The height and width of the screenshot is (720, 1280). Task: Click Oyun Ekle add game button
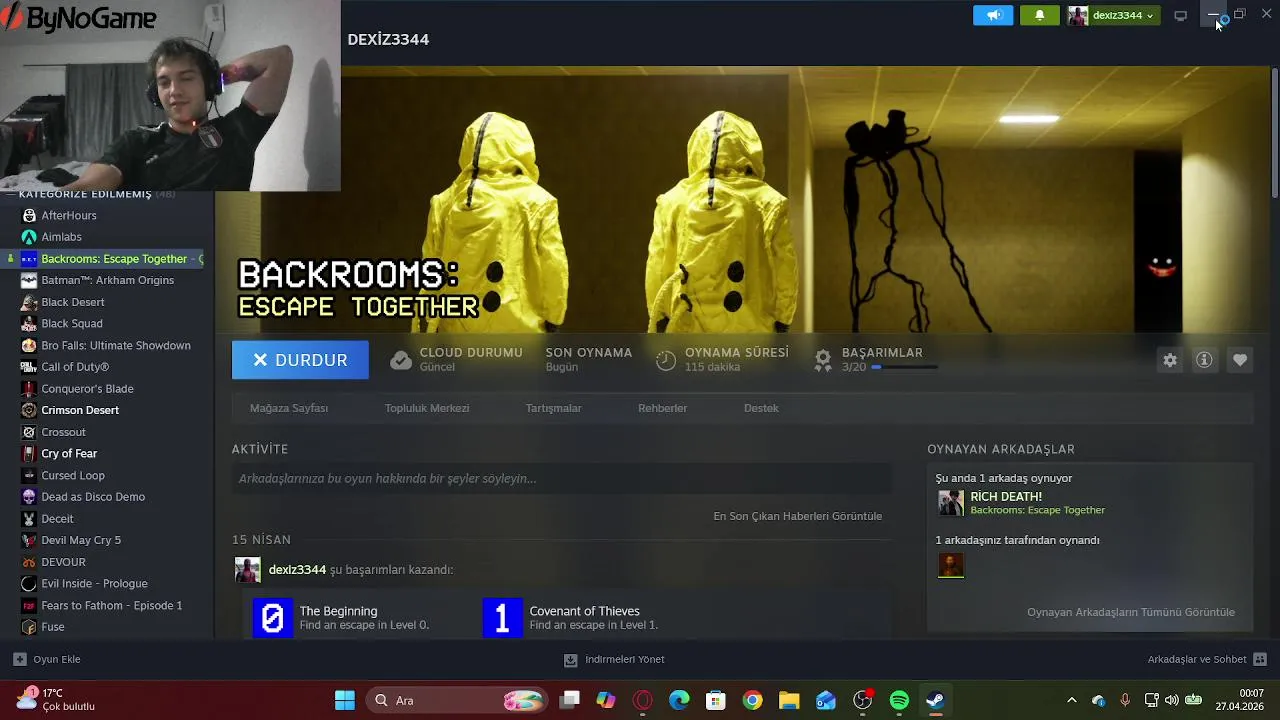[46, 659]
